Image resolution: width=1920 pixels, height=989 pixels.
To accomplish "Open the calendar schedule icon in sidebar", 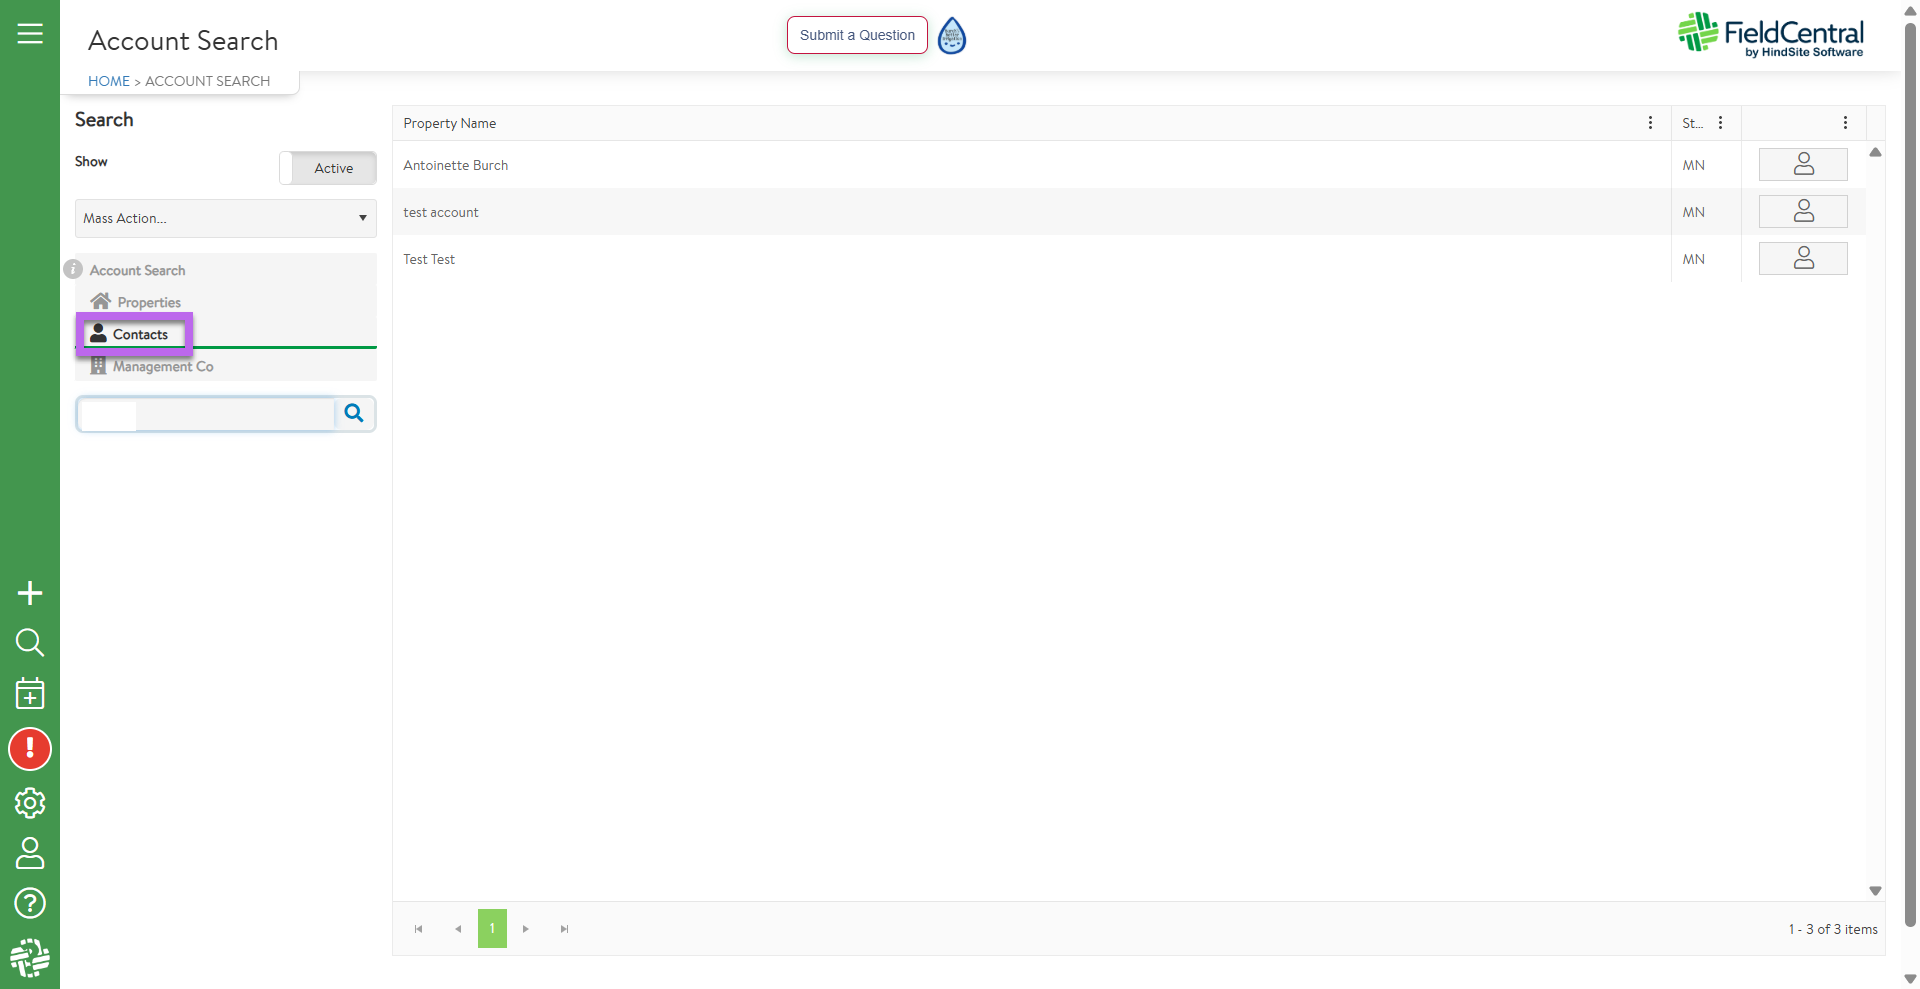I will coord(30,693).
